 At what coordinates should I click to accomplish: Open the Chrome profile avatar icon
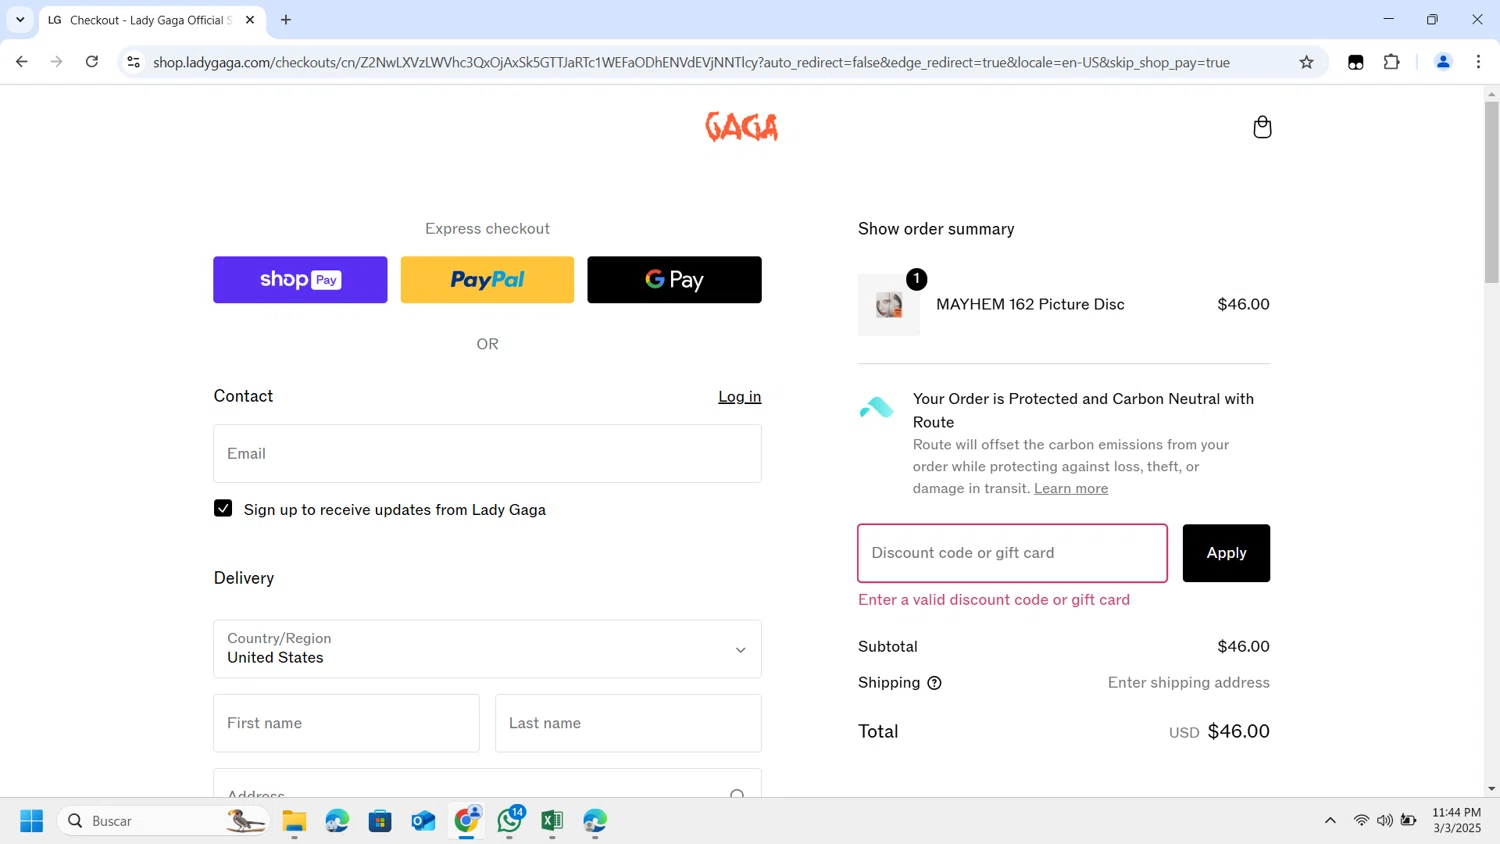1442,62
